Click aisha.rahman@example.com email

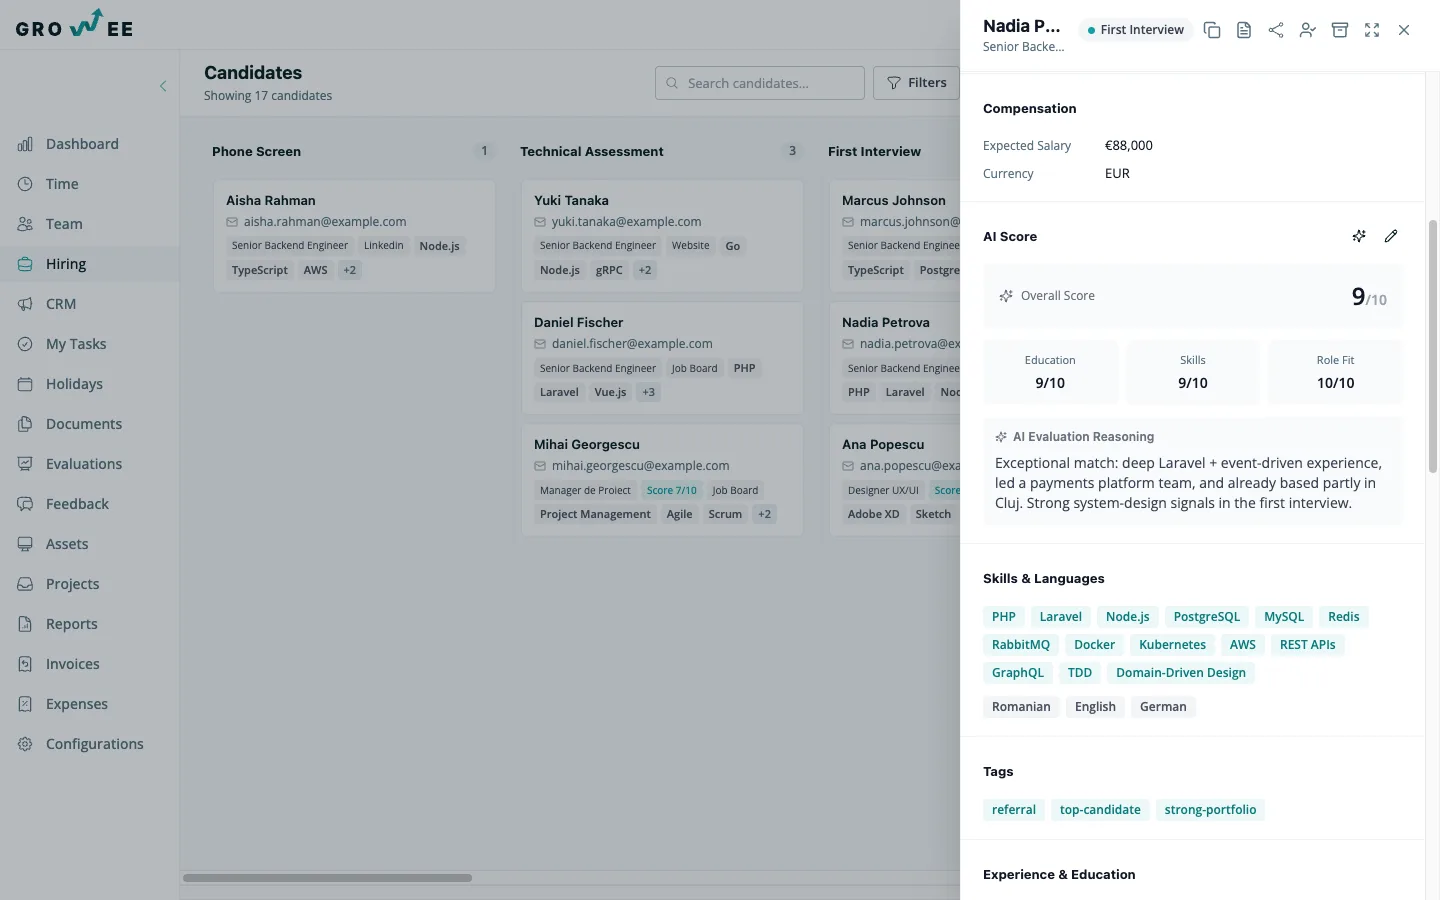pos(325,222)
